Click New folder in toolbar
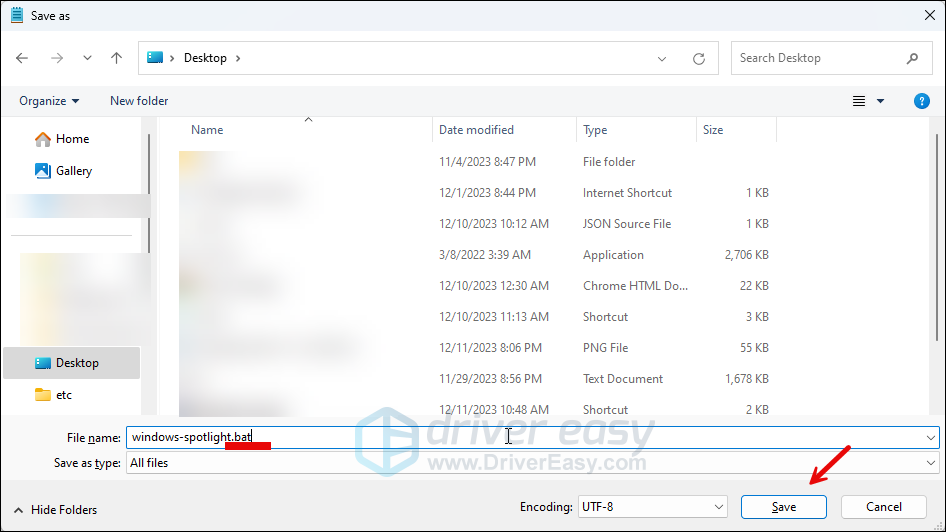This screenshot has width=946, height=532. click(x=139, y=101)
